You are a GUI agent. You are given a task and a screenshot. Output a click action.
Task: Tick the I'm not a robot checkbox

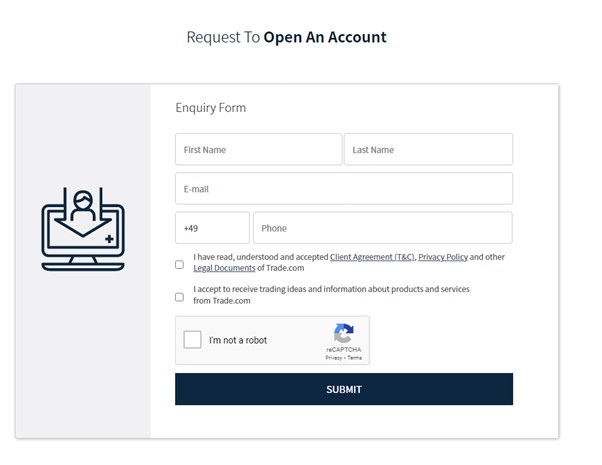coord(192,340)
